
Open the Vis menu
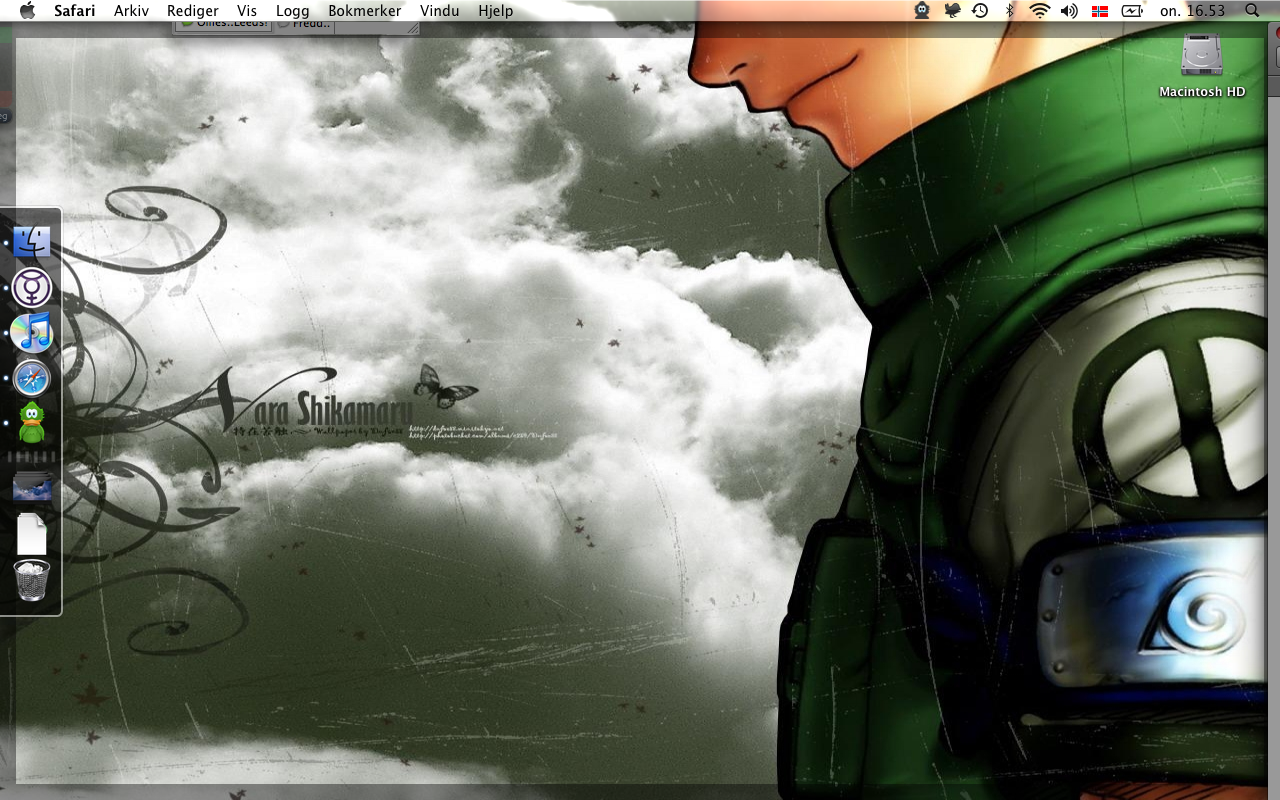[x=247, y=11]
